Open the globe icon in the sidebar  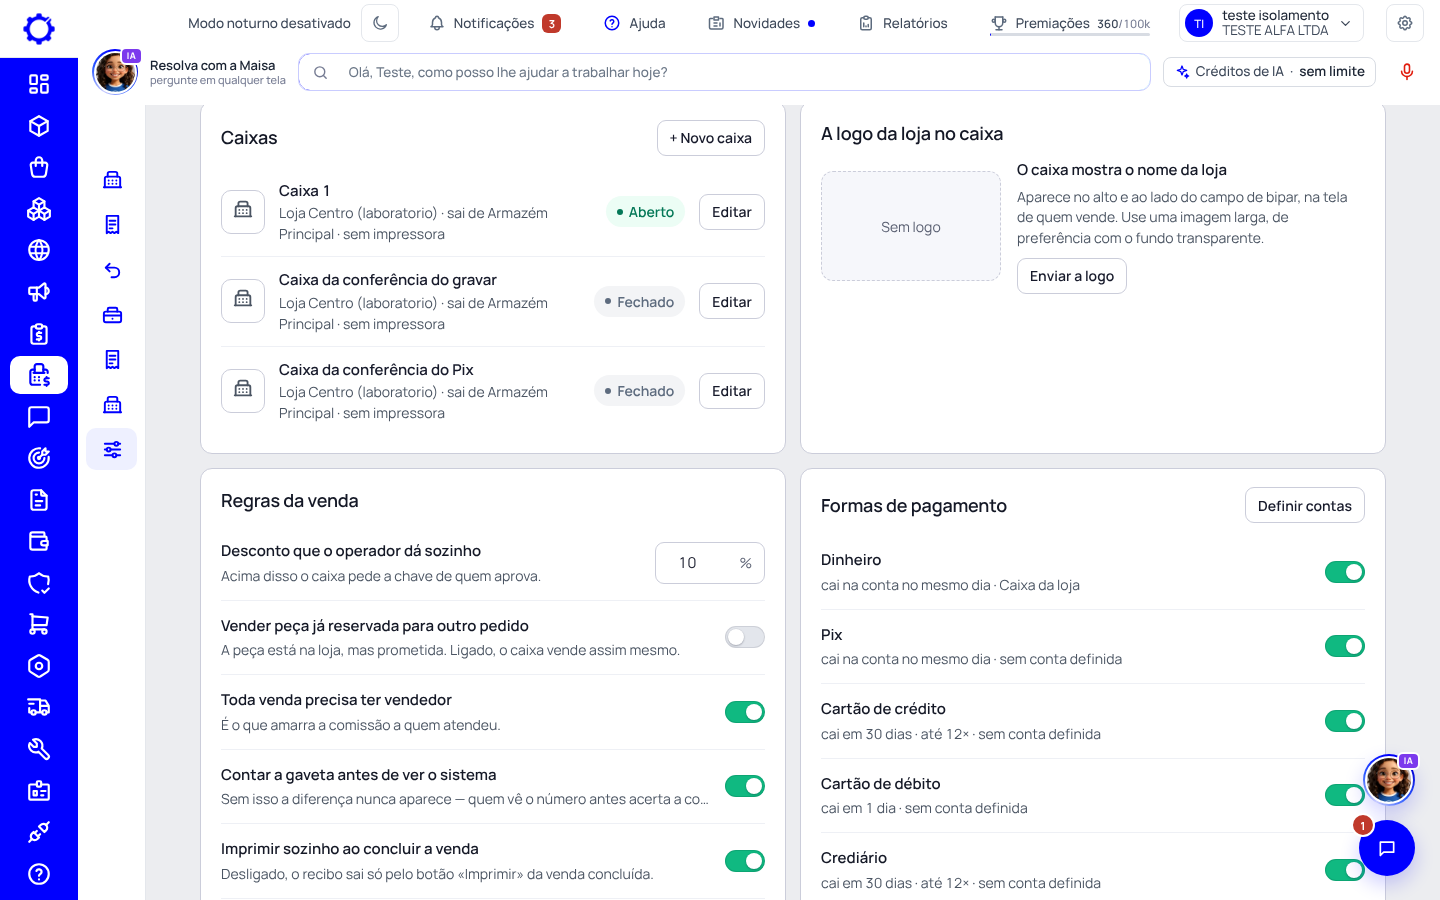39,250
